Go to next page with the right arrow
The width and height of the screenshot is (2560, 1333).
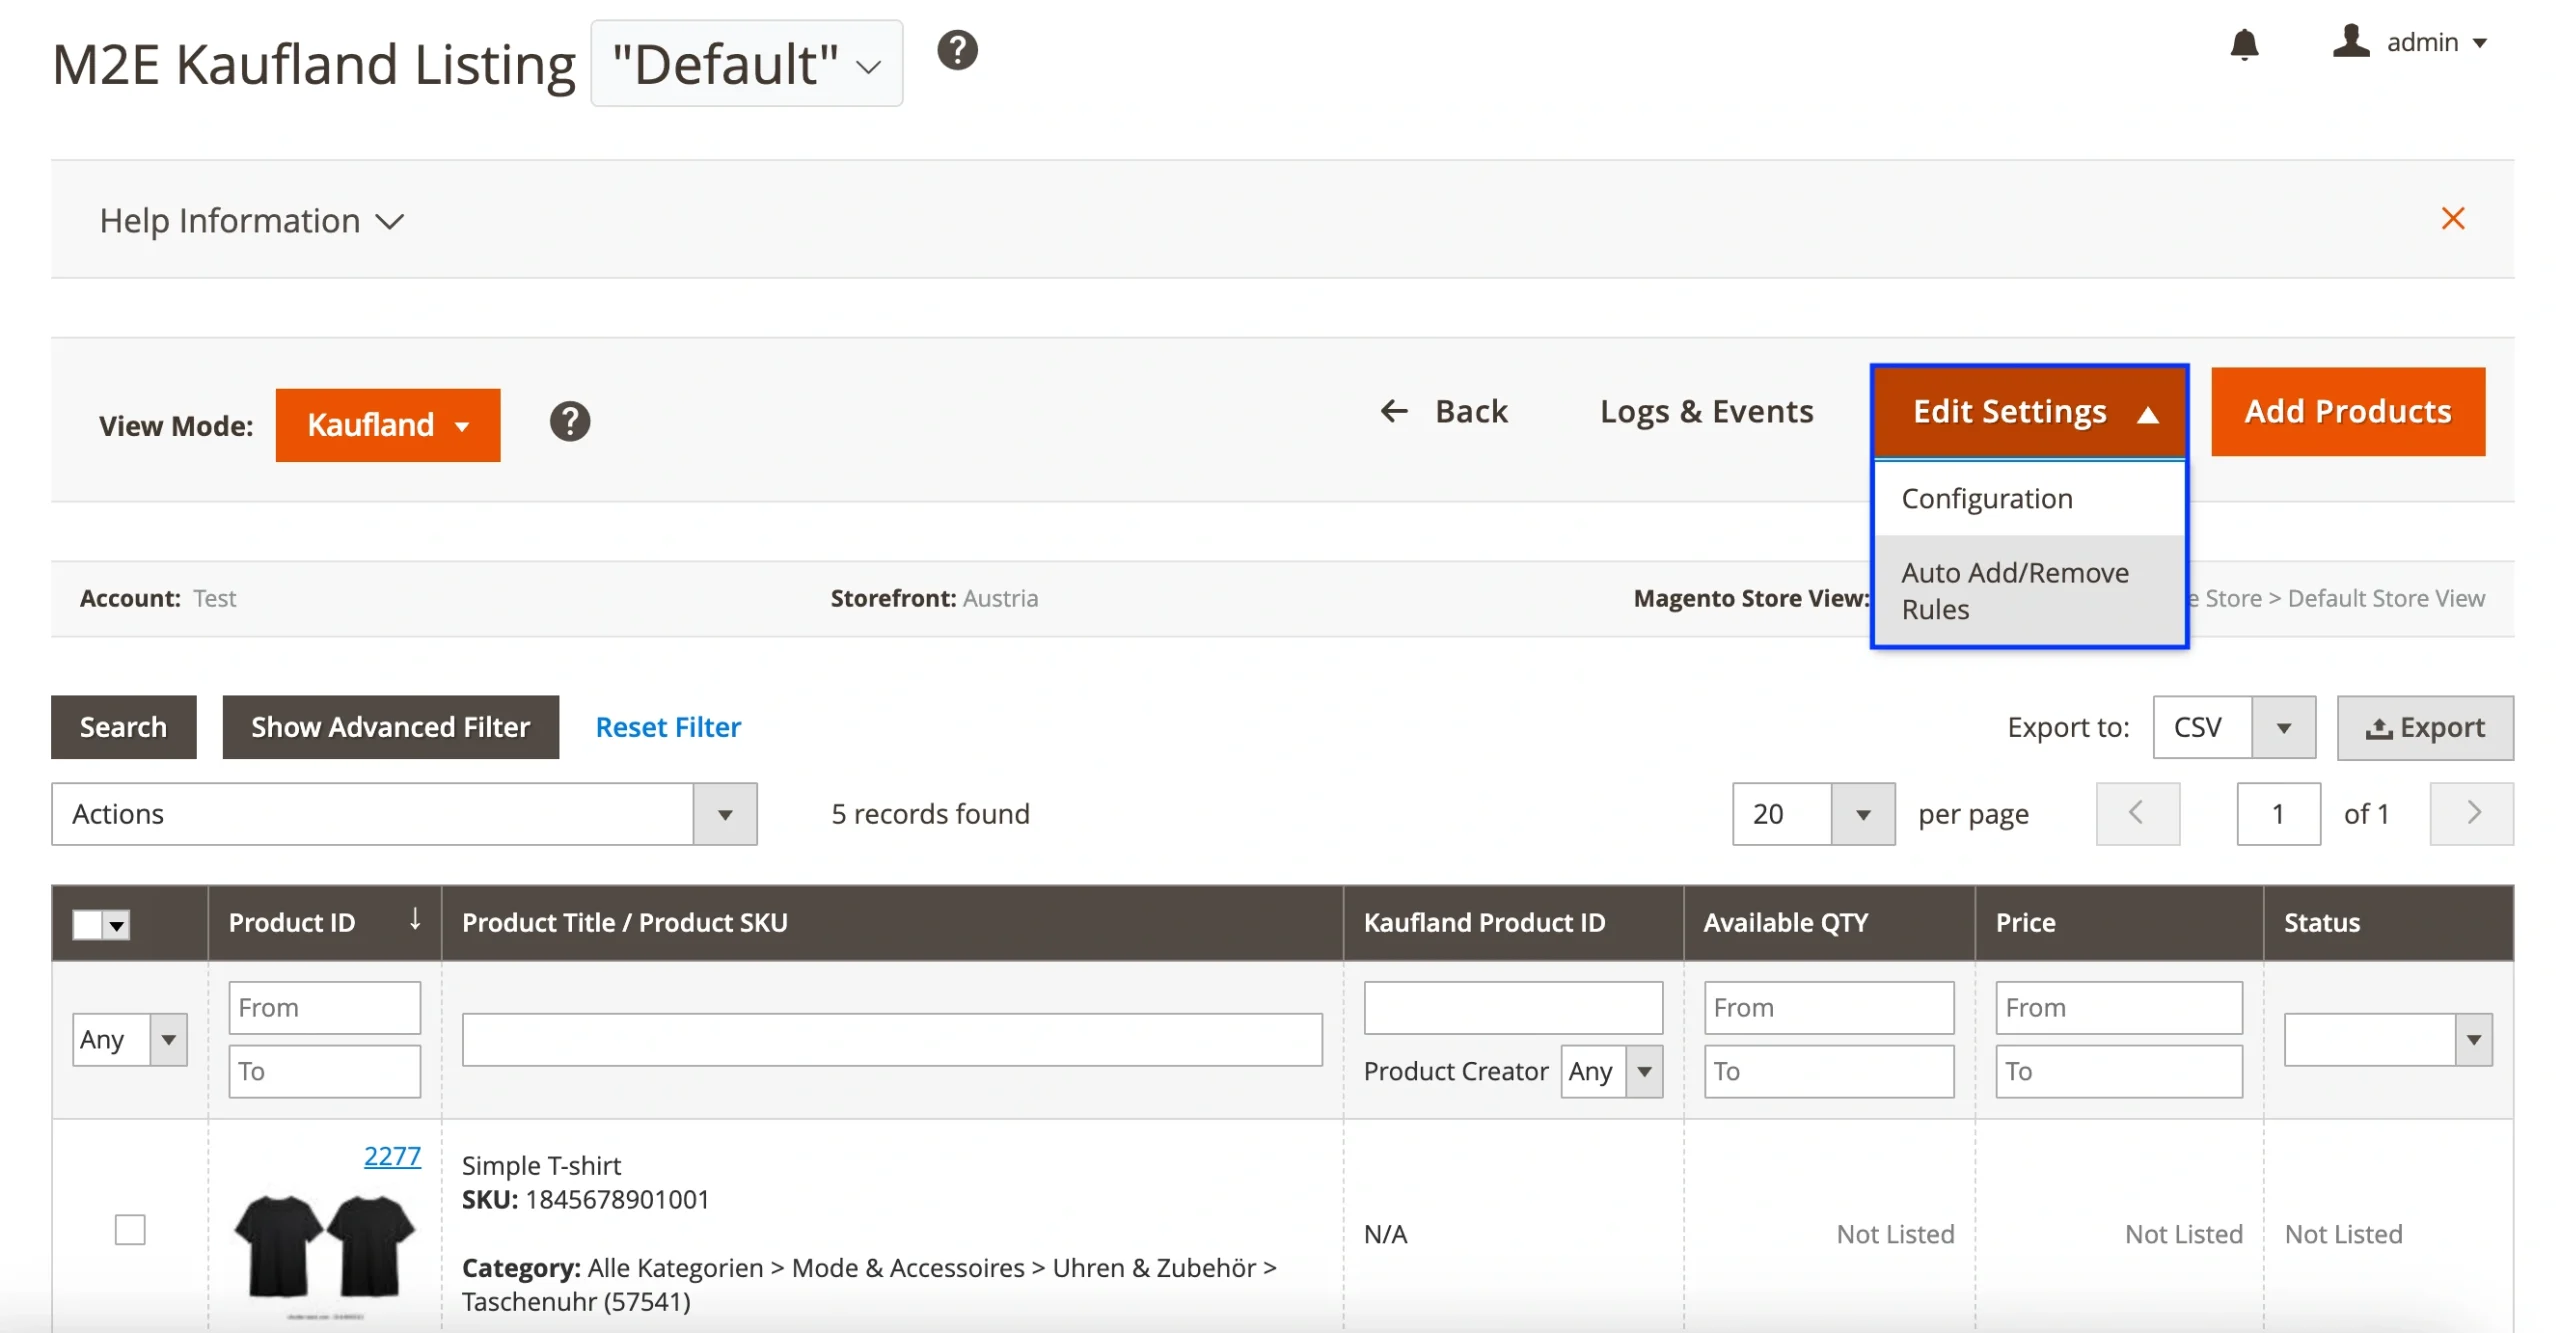coord(2470,813)
